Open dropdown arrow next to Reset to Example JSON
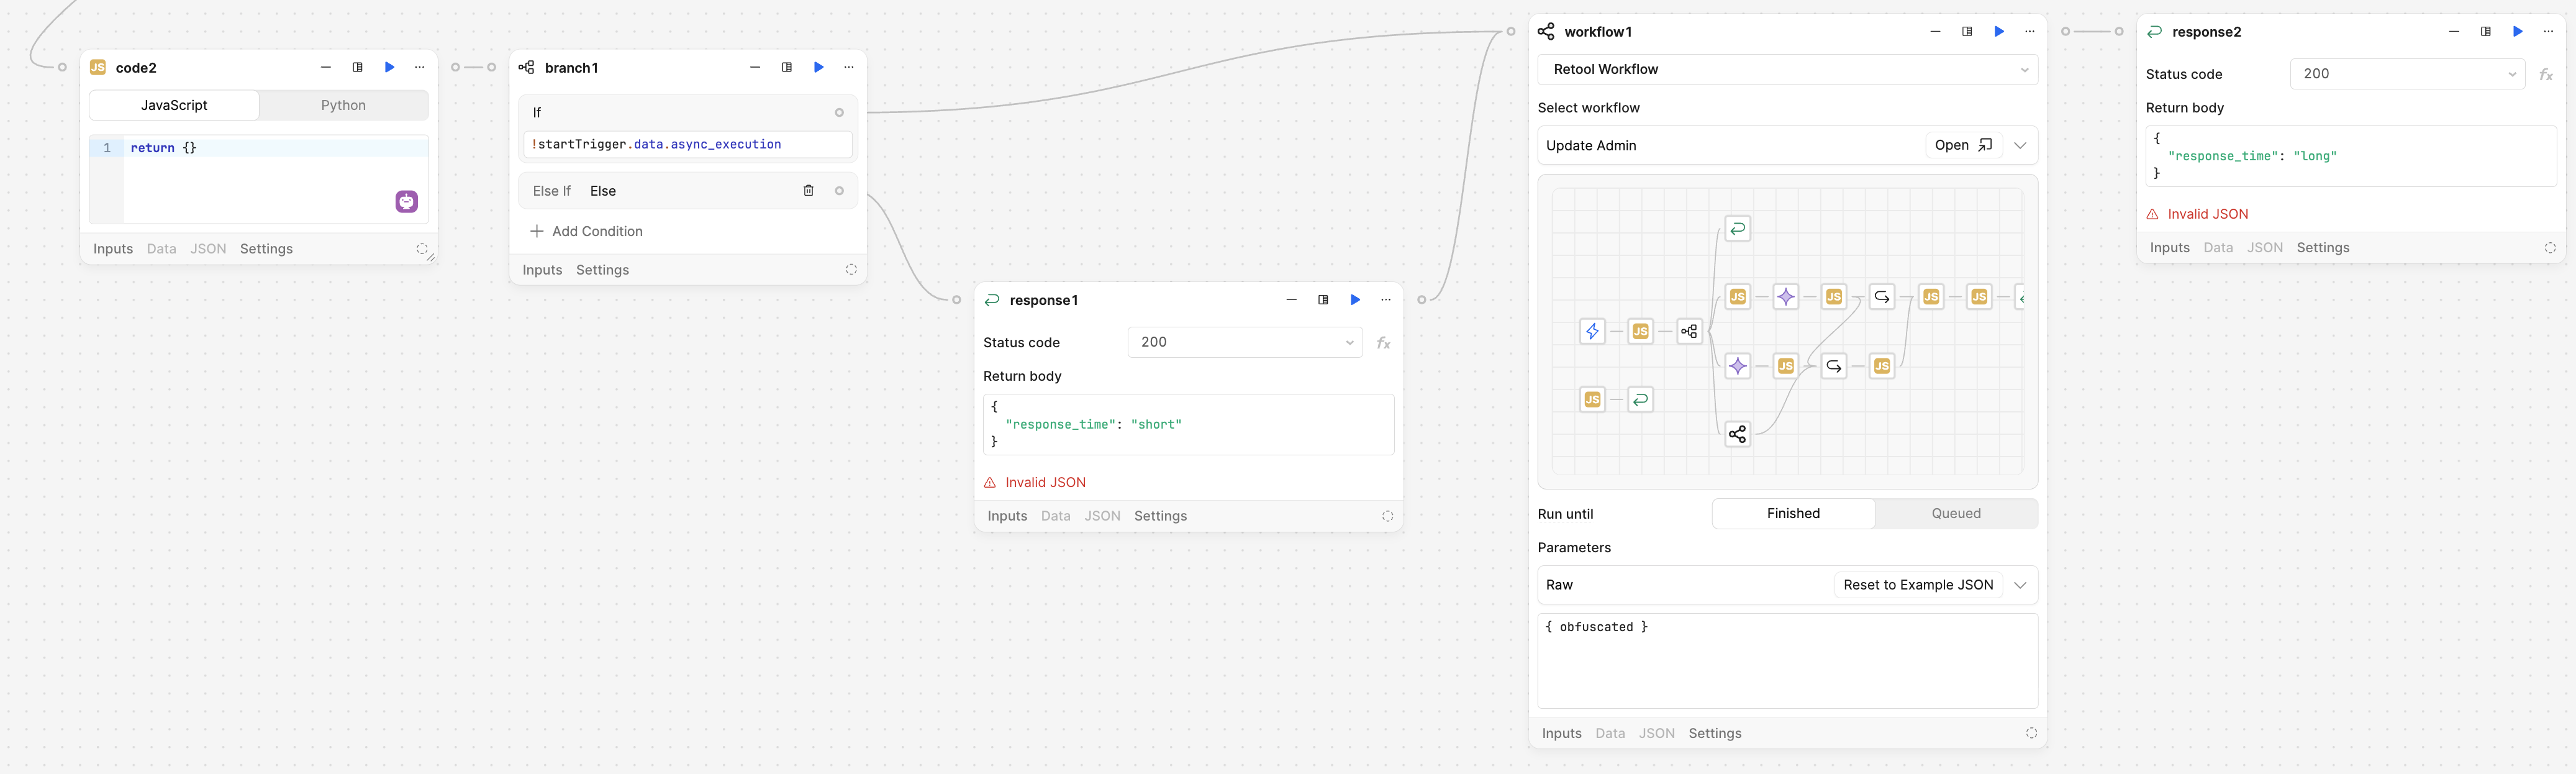Viewport: 2576px width, 774px height. pyautogui.click(x=2020, y=585)
